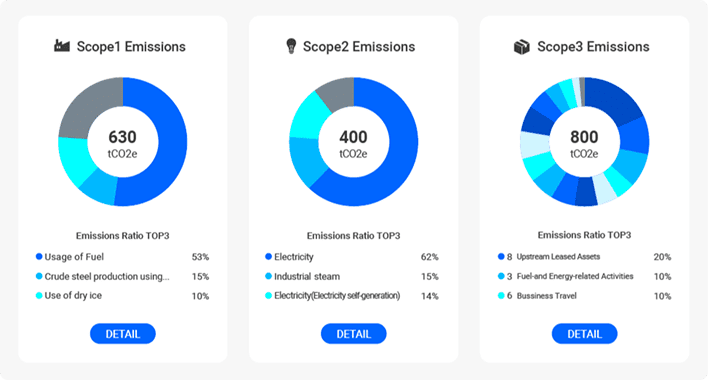Select the Use of dry ice legend entry

(x=122, y=296)
